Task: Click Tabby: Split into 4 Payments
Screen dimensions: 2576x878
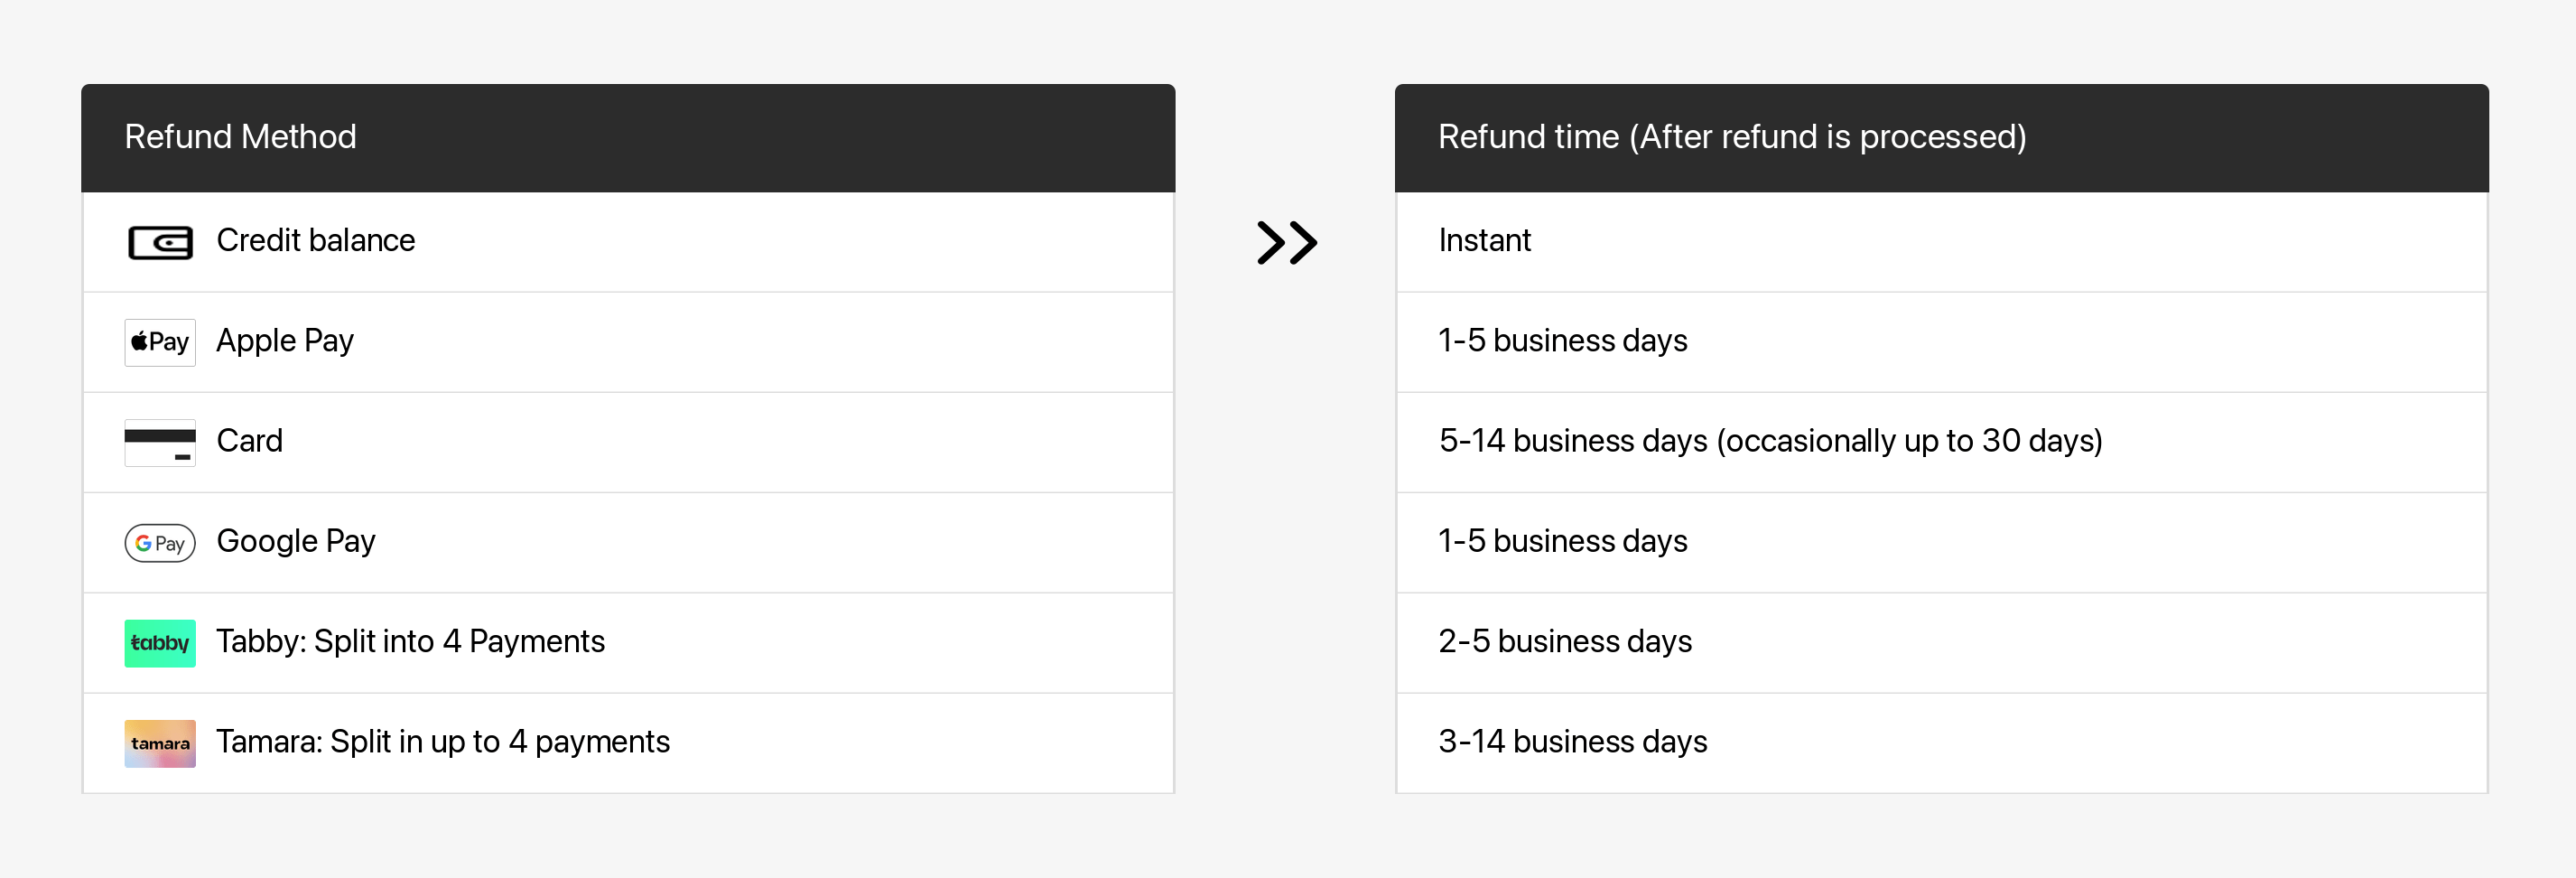Action: click(410, 641)
